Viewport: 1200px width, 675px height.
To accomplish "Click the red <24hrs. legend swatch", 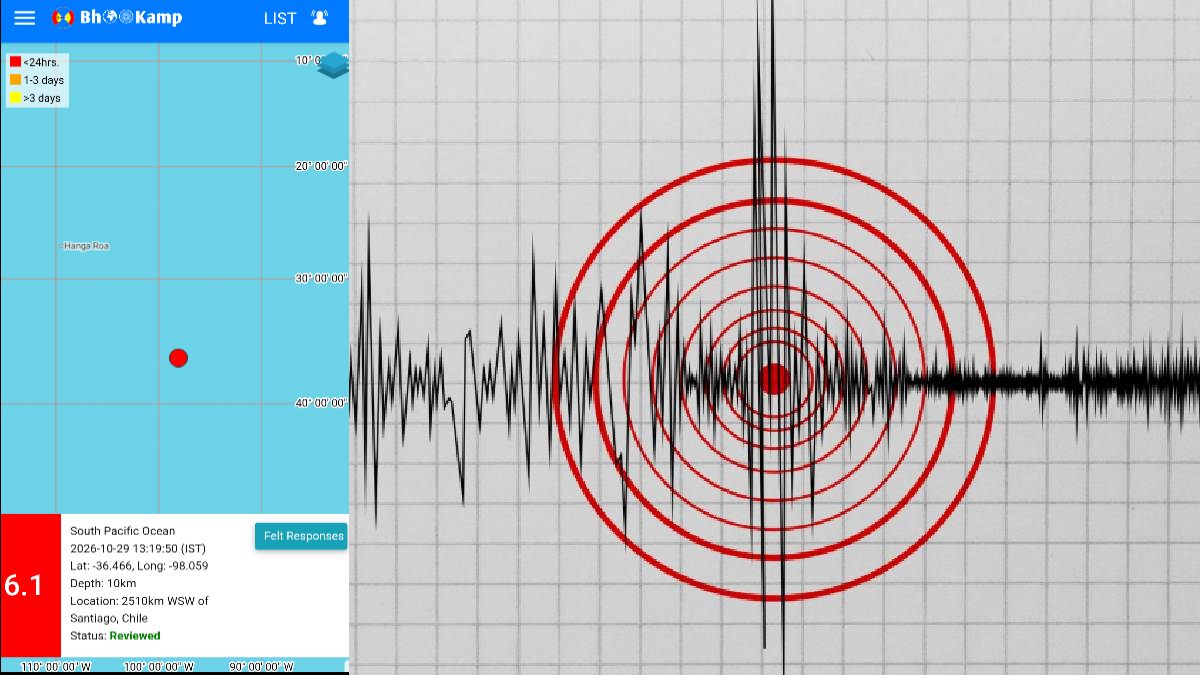I will click(x=15, y=62).
